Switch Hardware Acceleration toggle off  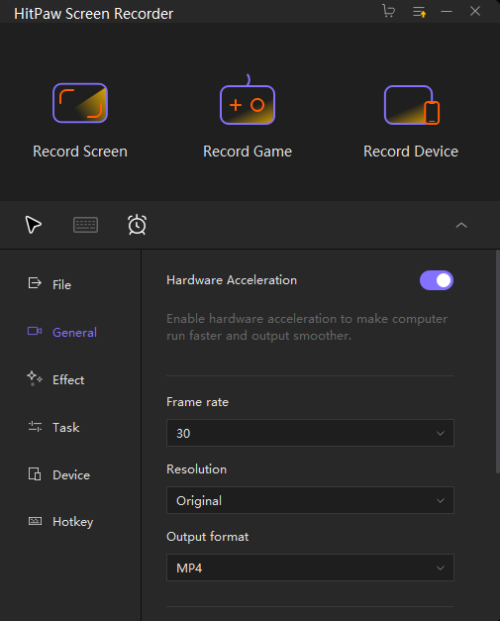coord(437,280)
